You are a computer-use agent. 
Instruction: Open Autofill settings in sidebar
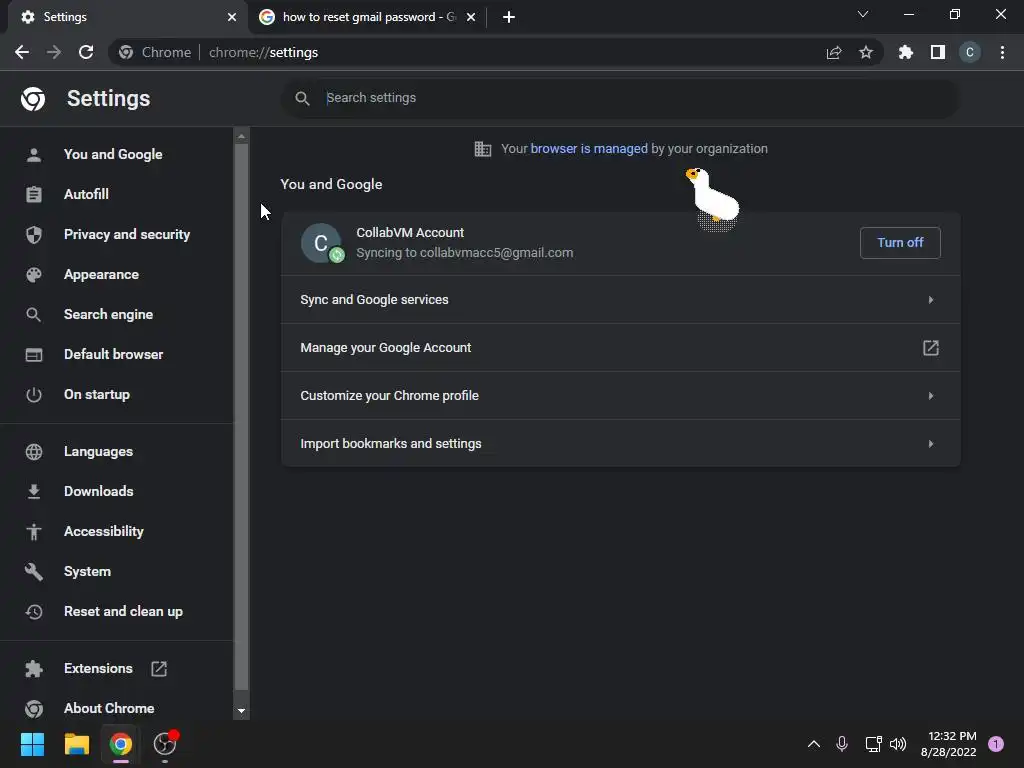tap(86, 195)
